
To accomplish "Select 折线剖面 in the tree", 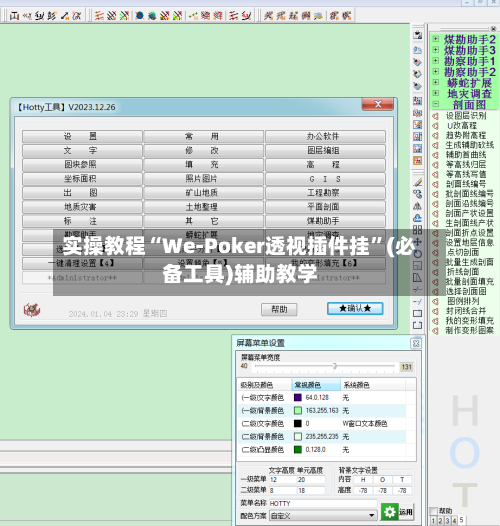I will [x=462, y=272].
